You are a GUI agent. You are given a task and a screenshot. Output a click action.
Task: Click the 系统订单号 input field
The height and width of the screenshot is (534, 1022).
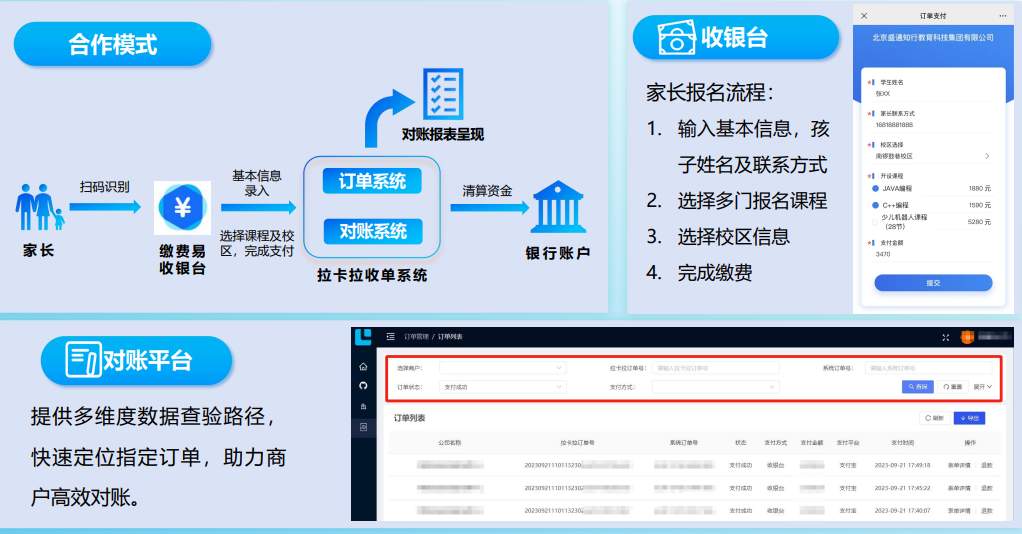point(929,368)
